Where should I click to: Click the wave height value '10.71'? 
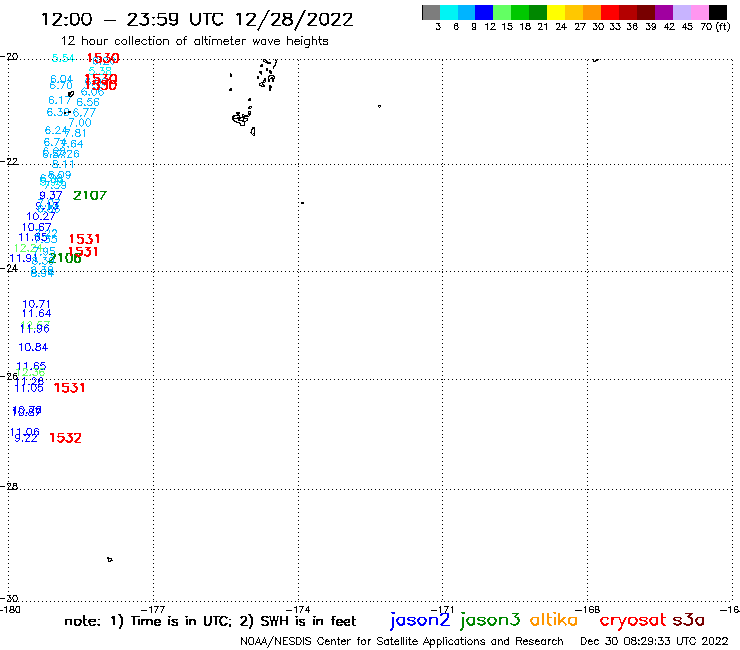point(36,304)
